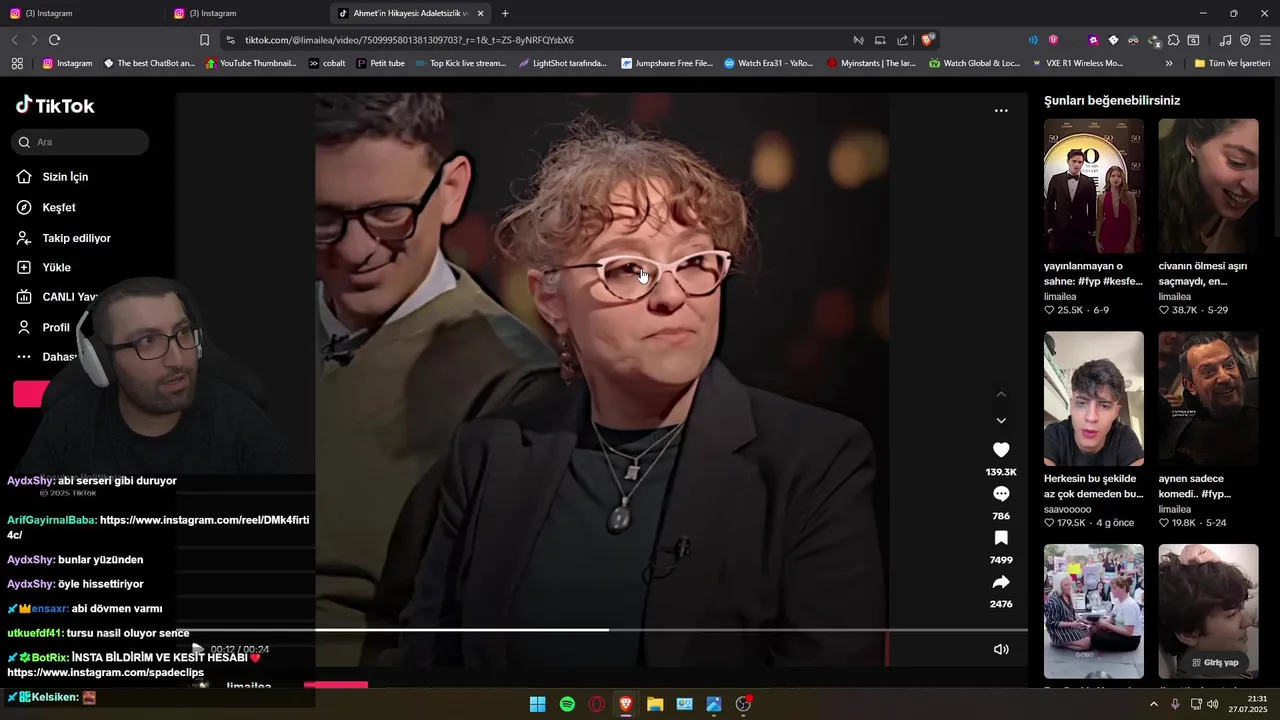This screenshot has height=720, width=1280.
Task: Reload the page
Action: coord(54,40)
